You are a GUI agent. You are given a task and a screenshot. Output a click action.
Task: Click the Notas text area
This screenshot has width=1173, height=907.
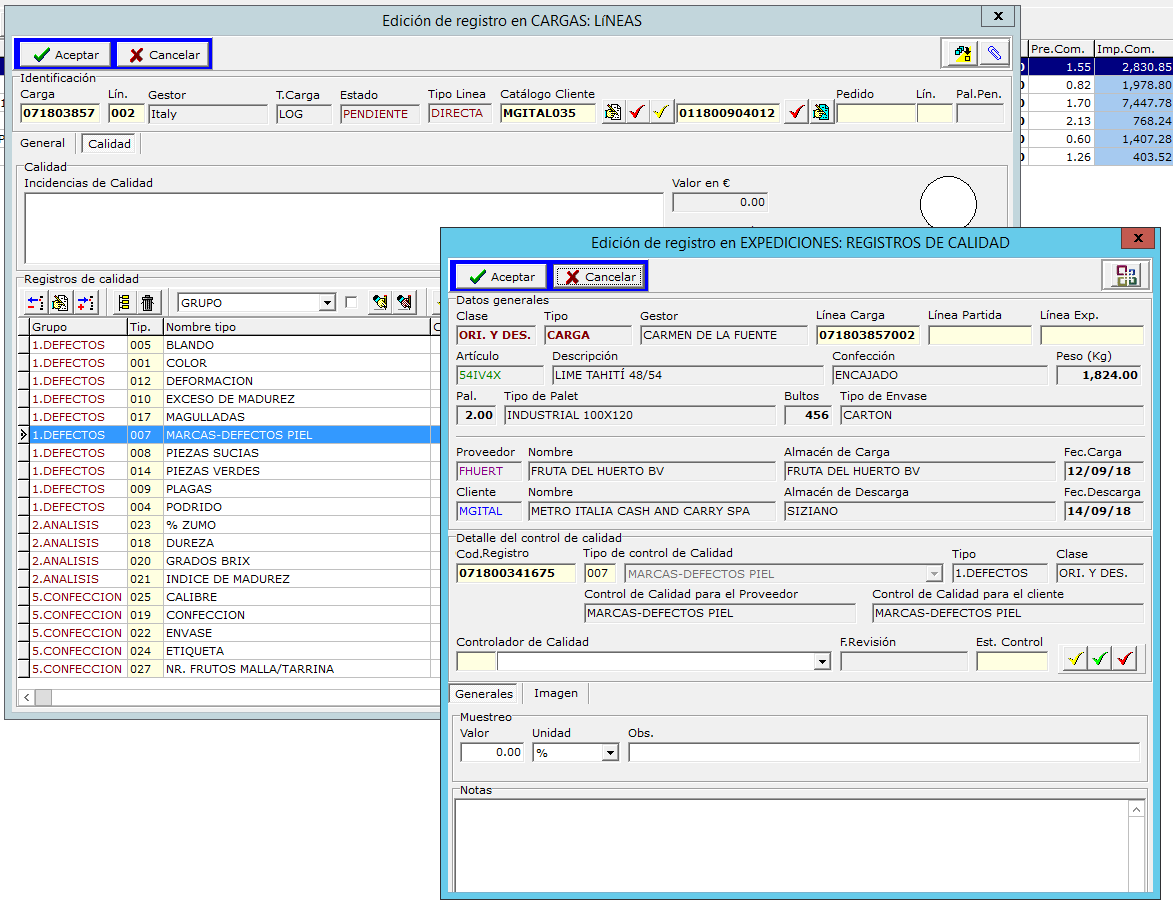coord(800,845)
